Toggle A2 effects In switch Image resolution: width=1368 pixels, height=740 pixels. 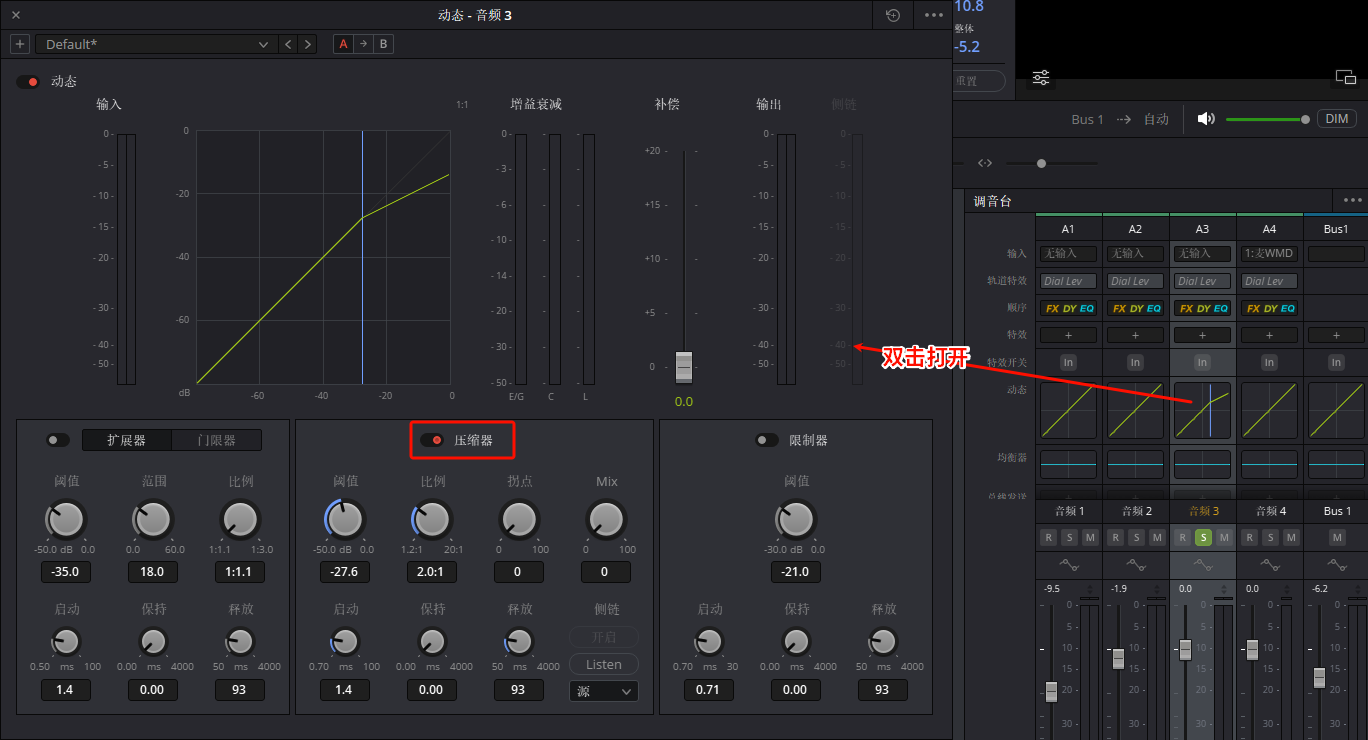pos(1135,362)
